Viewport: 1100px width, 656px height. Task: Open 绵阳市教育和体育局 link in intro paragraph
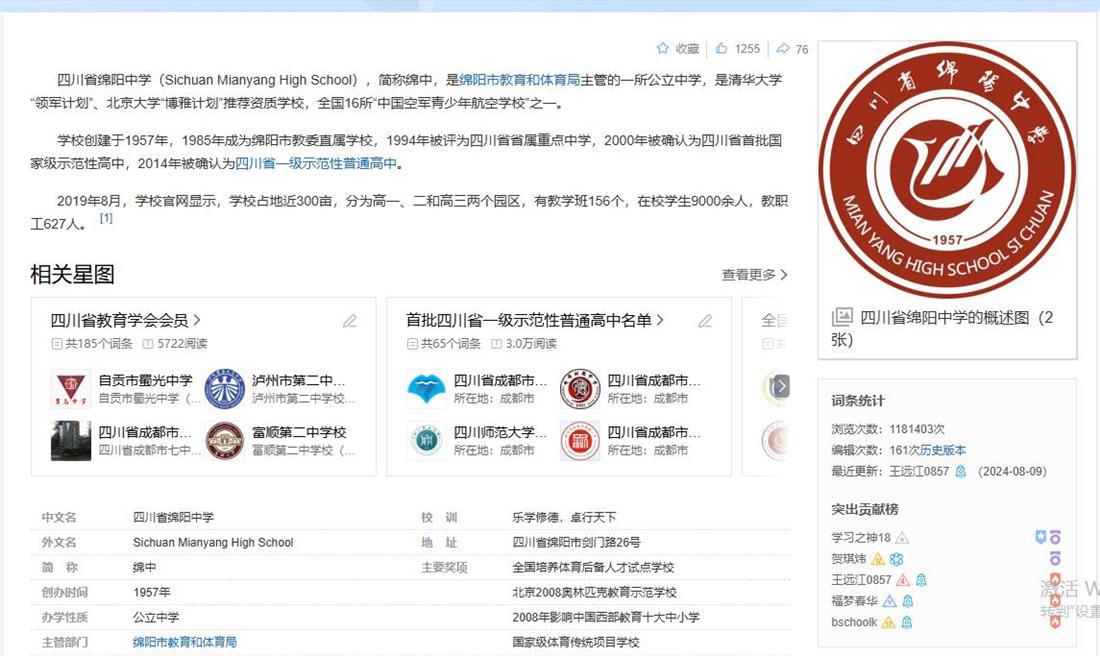point(519,80)
